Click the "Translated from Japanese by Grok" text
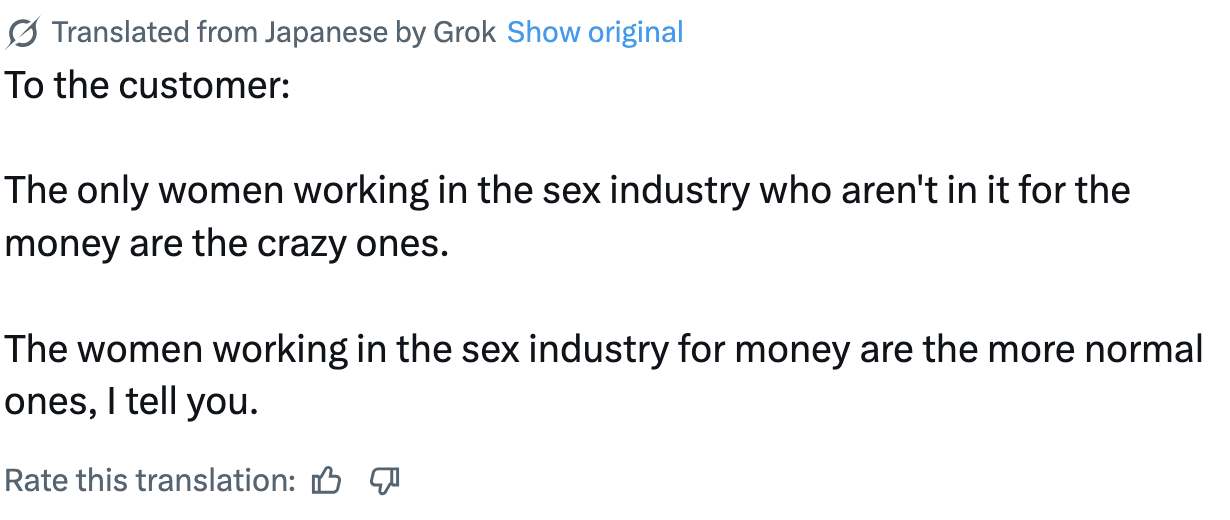Image resolution: width=1230 pixels, height=520 pixels. (x=274, y=32)
